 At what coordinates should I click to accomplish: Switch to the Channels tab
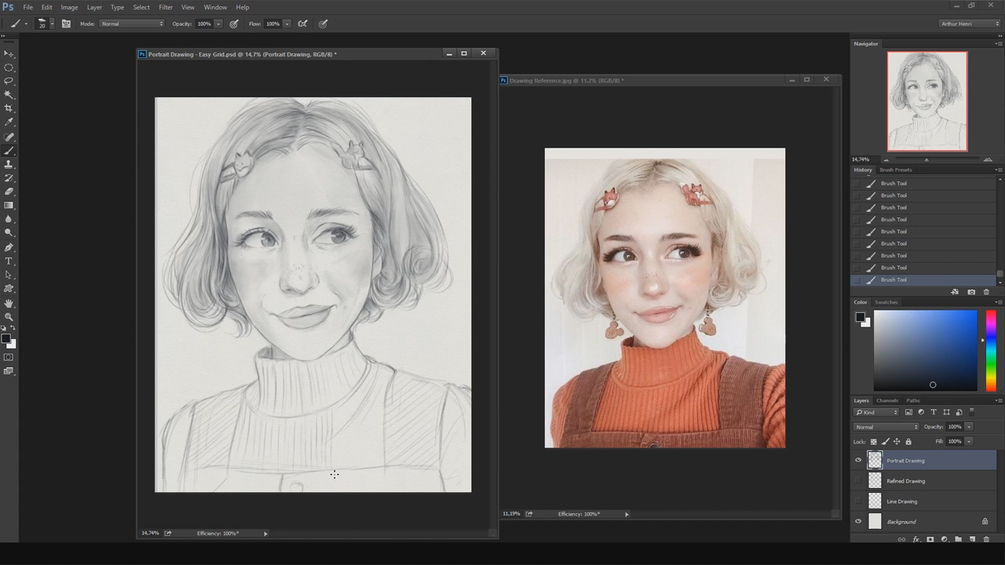point(887,400)
